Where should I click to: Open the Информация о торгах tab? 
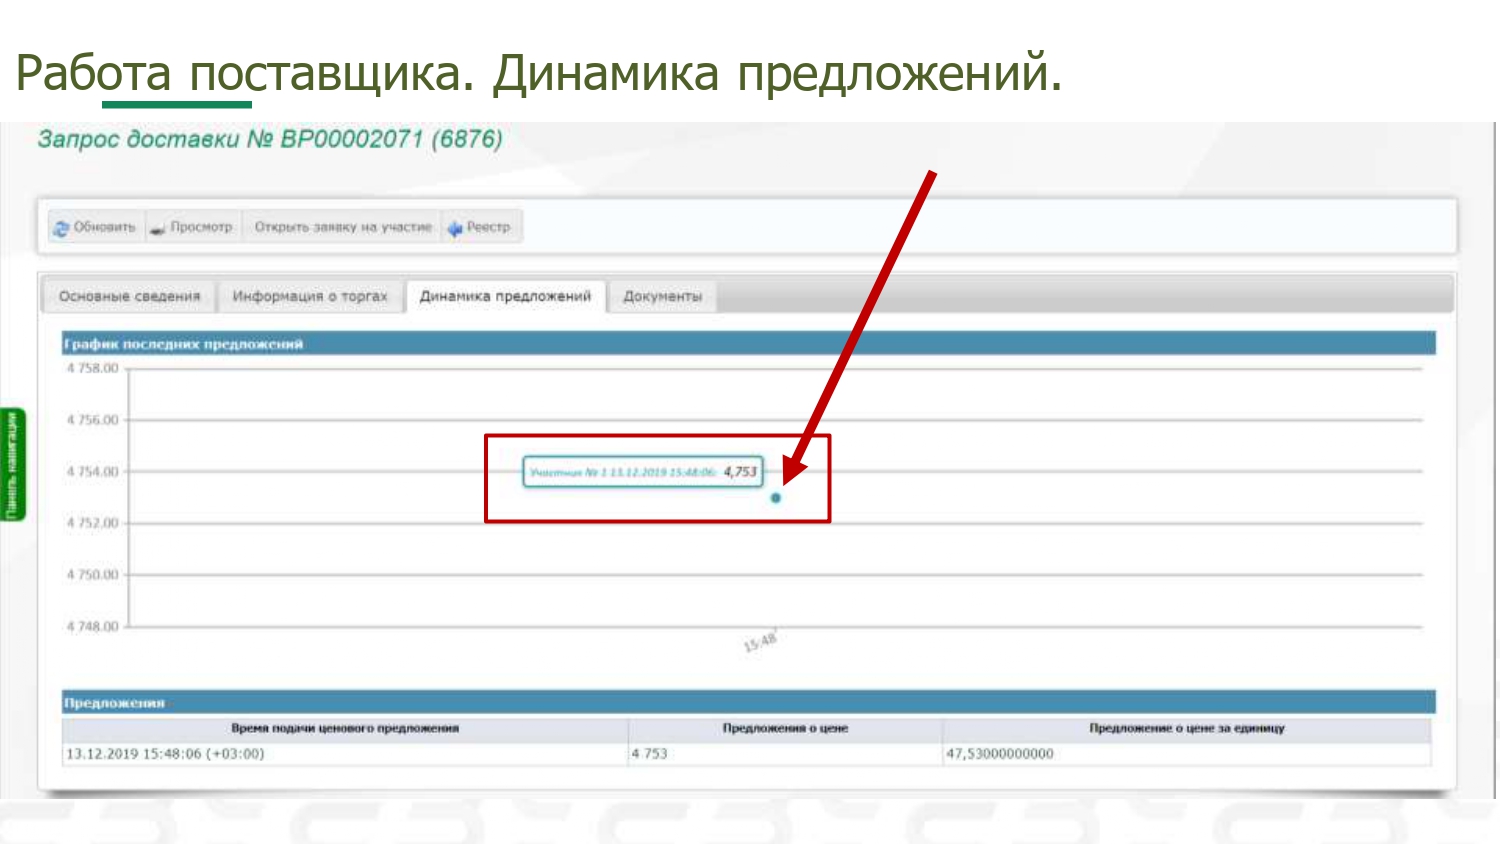click(309, 297)
